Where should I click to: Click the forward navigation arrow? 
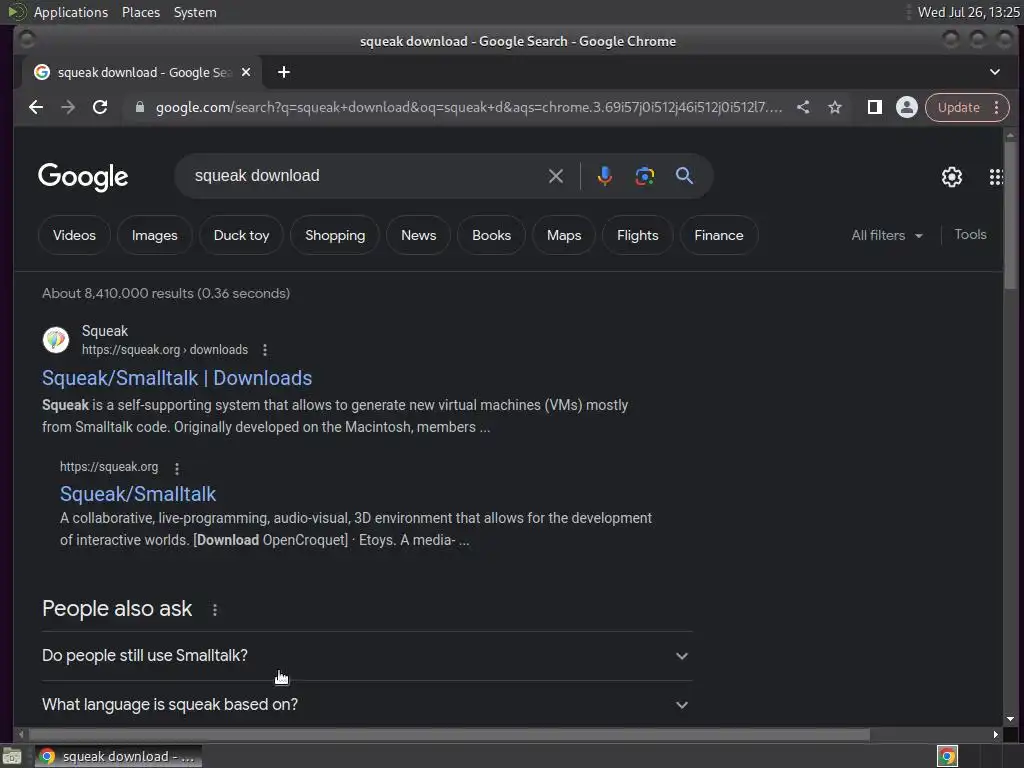click(x=68, y=107)
